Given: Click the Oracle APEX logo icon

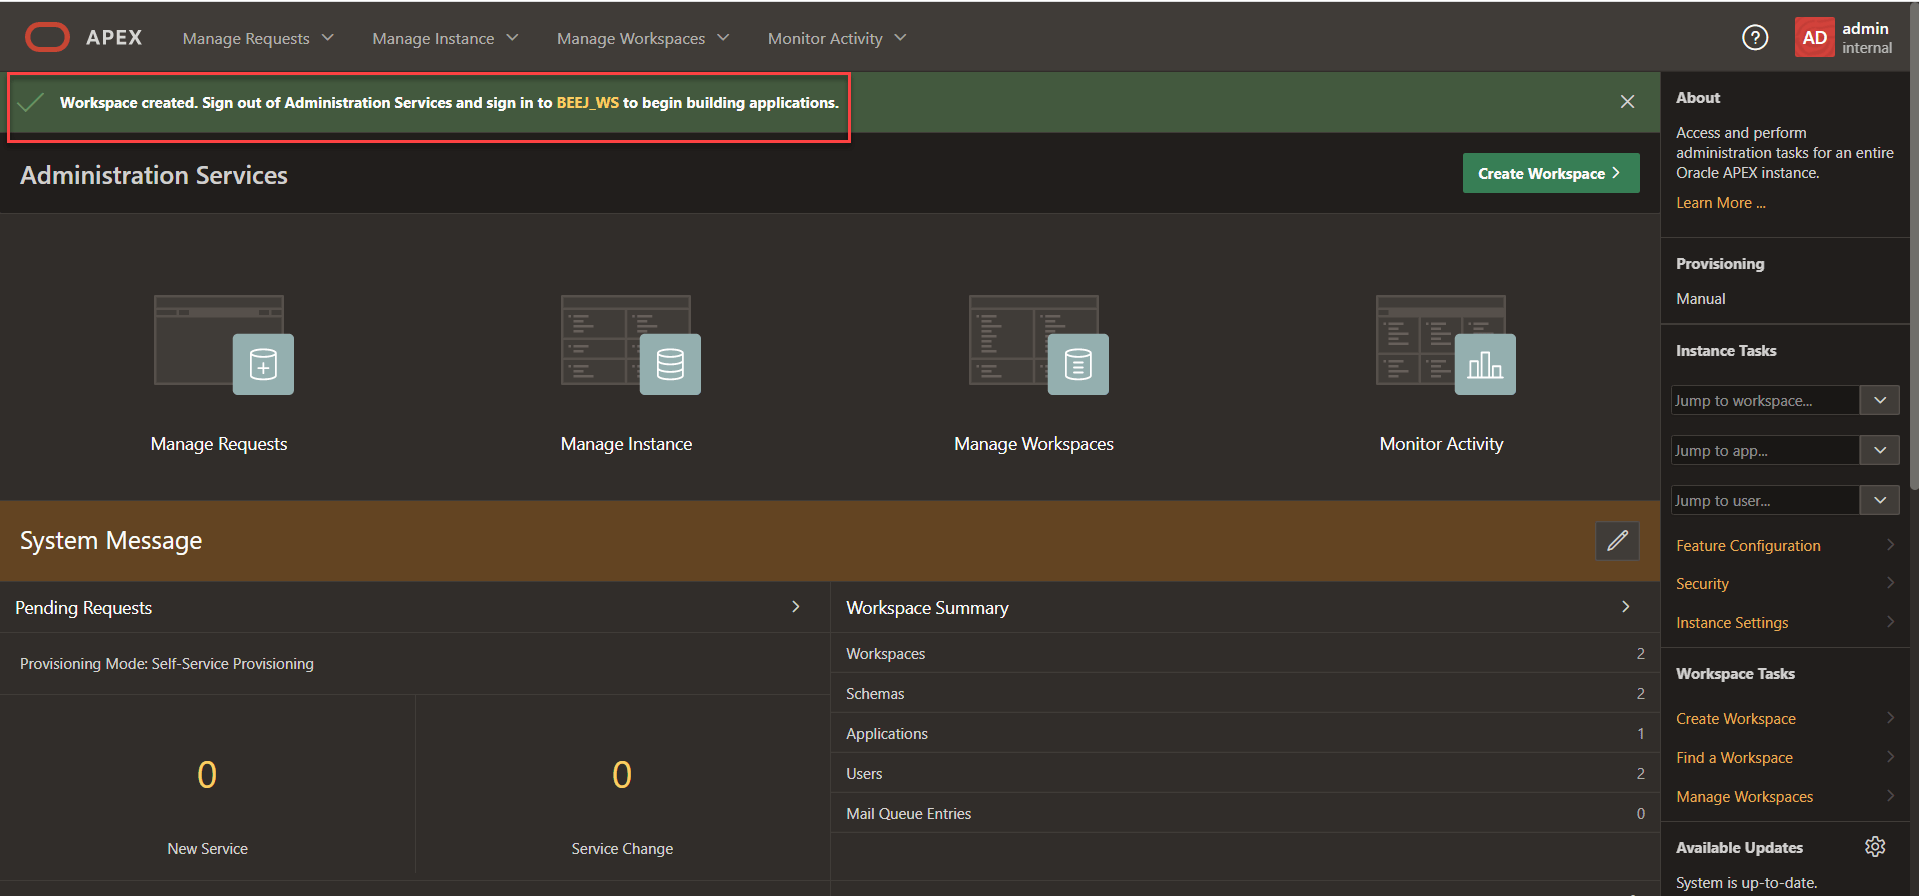Looking at the screenshot, I should click(47, 38).
